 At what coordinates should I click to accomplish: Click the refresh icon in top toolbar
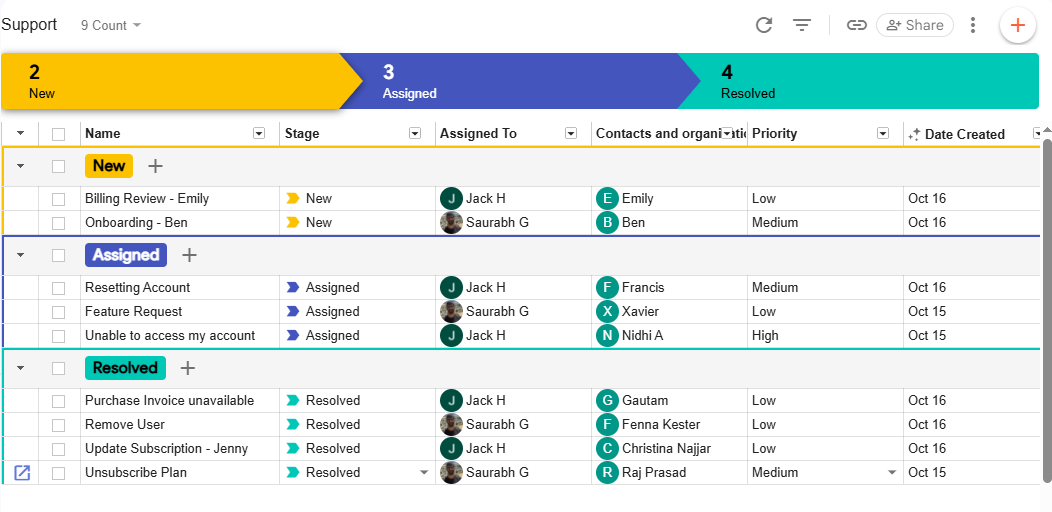764,25
